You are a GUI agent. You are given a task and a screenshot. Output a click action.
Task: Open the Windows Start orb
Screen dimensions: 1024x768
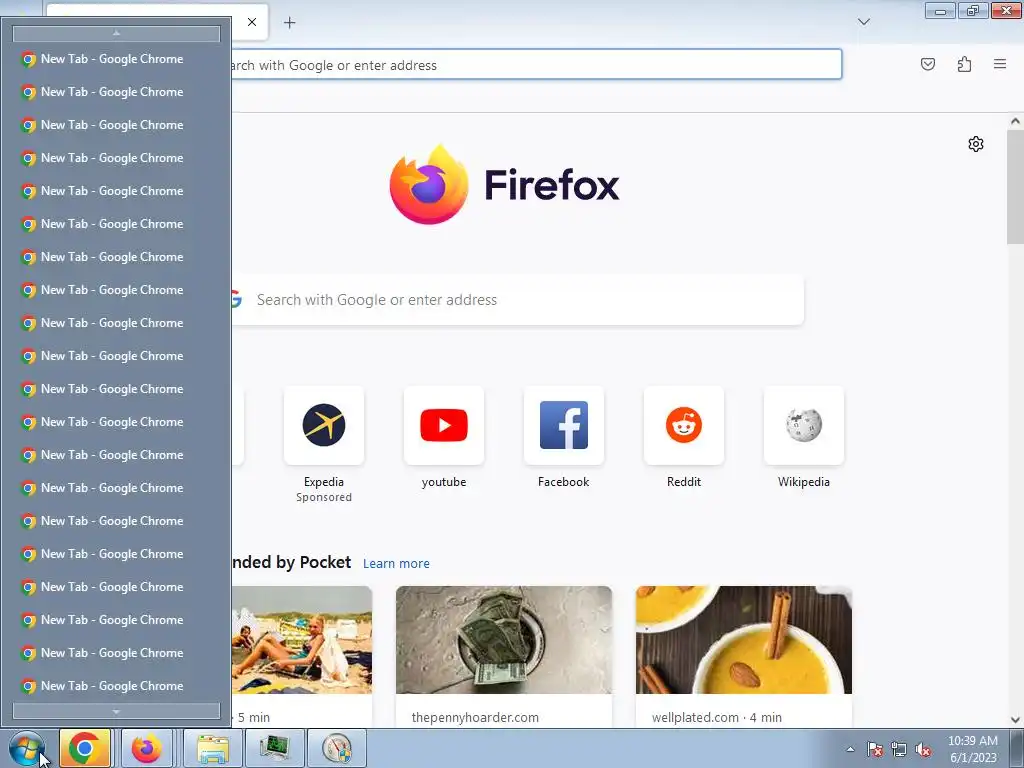click(x=26, y=748)
